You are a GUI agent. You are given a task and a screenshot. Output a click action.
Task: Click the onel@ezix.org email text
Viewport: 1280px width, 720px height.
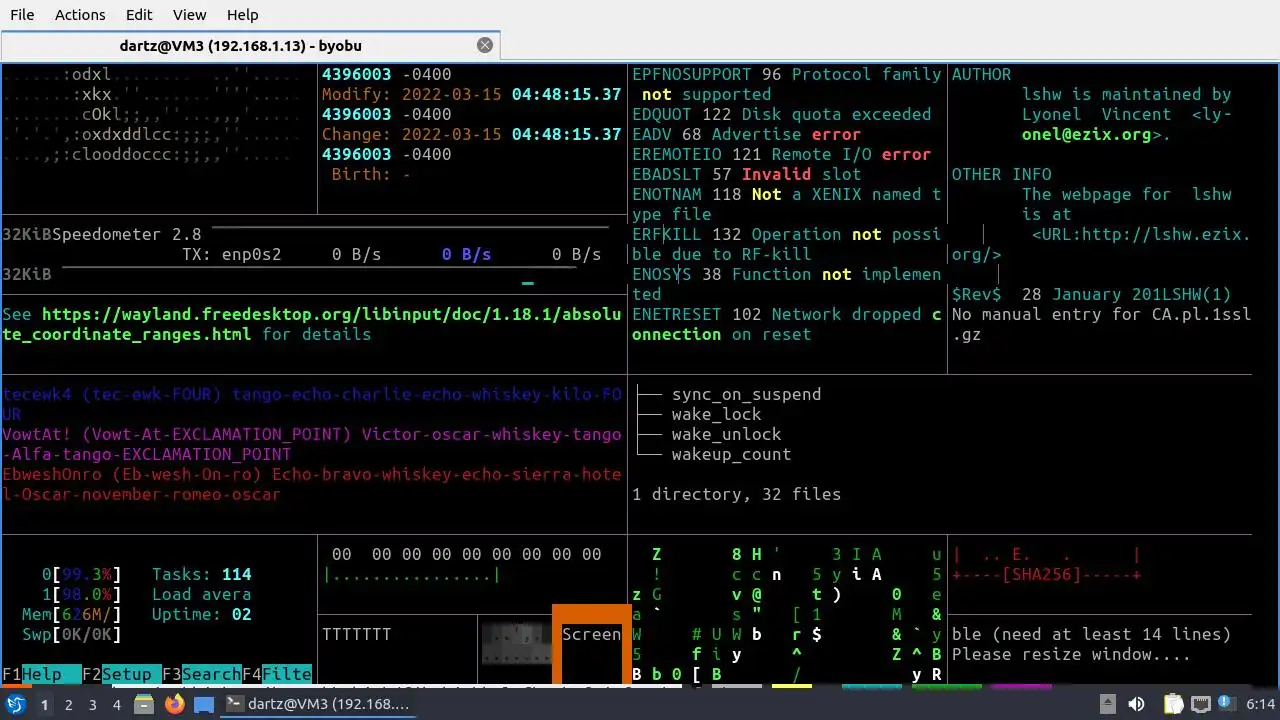pyautogui.click(x=1086, y=134)
